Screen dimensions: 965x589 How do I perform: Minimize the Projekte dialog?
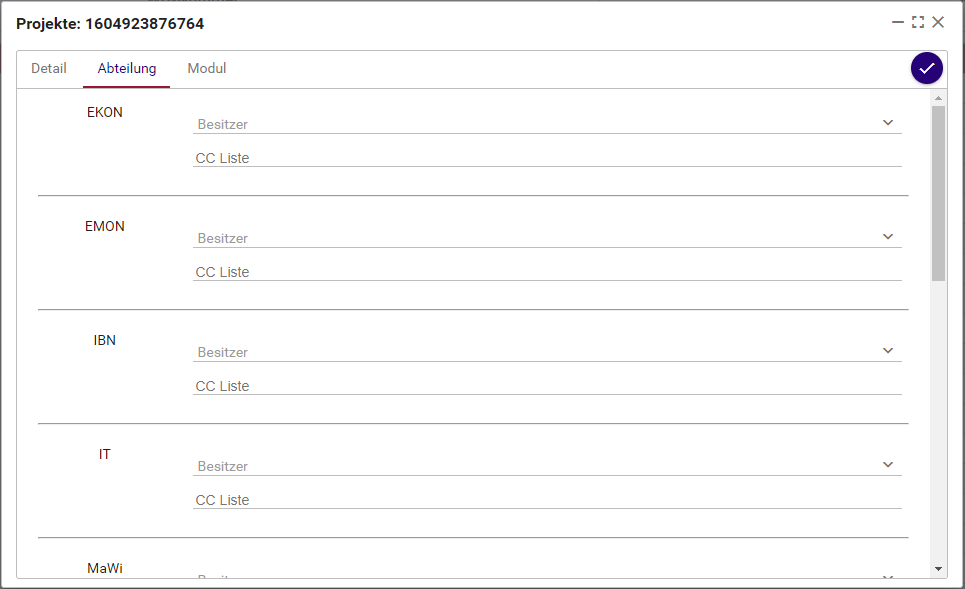(898, 22)
